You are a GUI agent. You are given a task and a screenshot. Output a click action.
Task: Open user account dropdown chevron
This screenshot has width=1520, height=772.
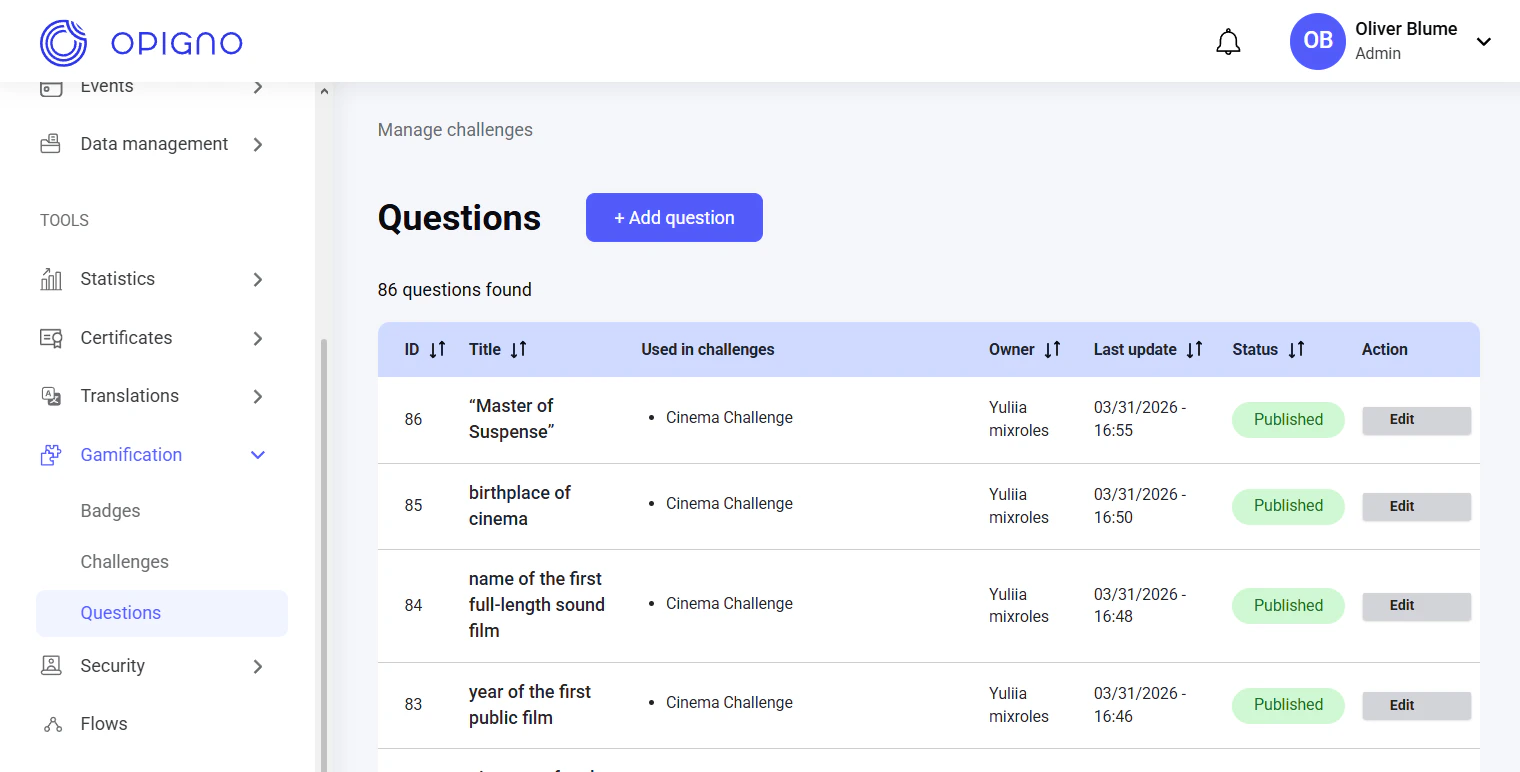[x=1484, y=42]
